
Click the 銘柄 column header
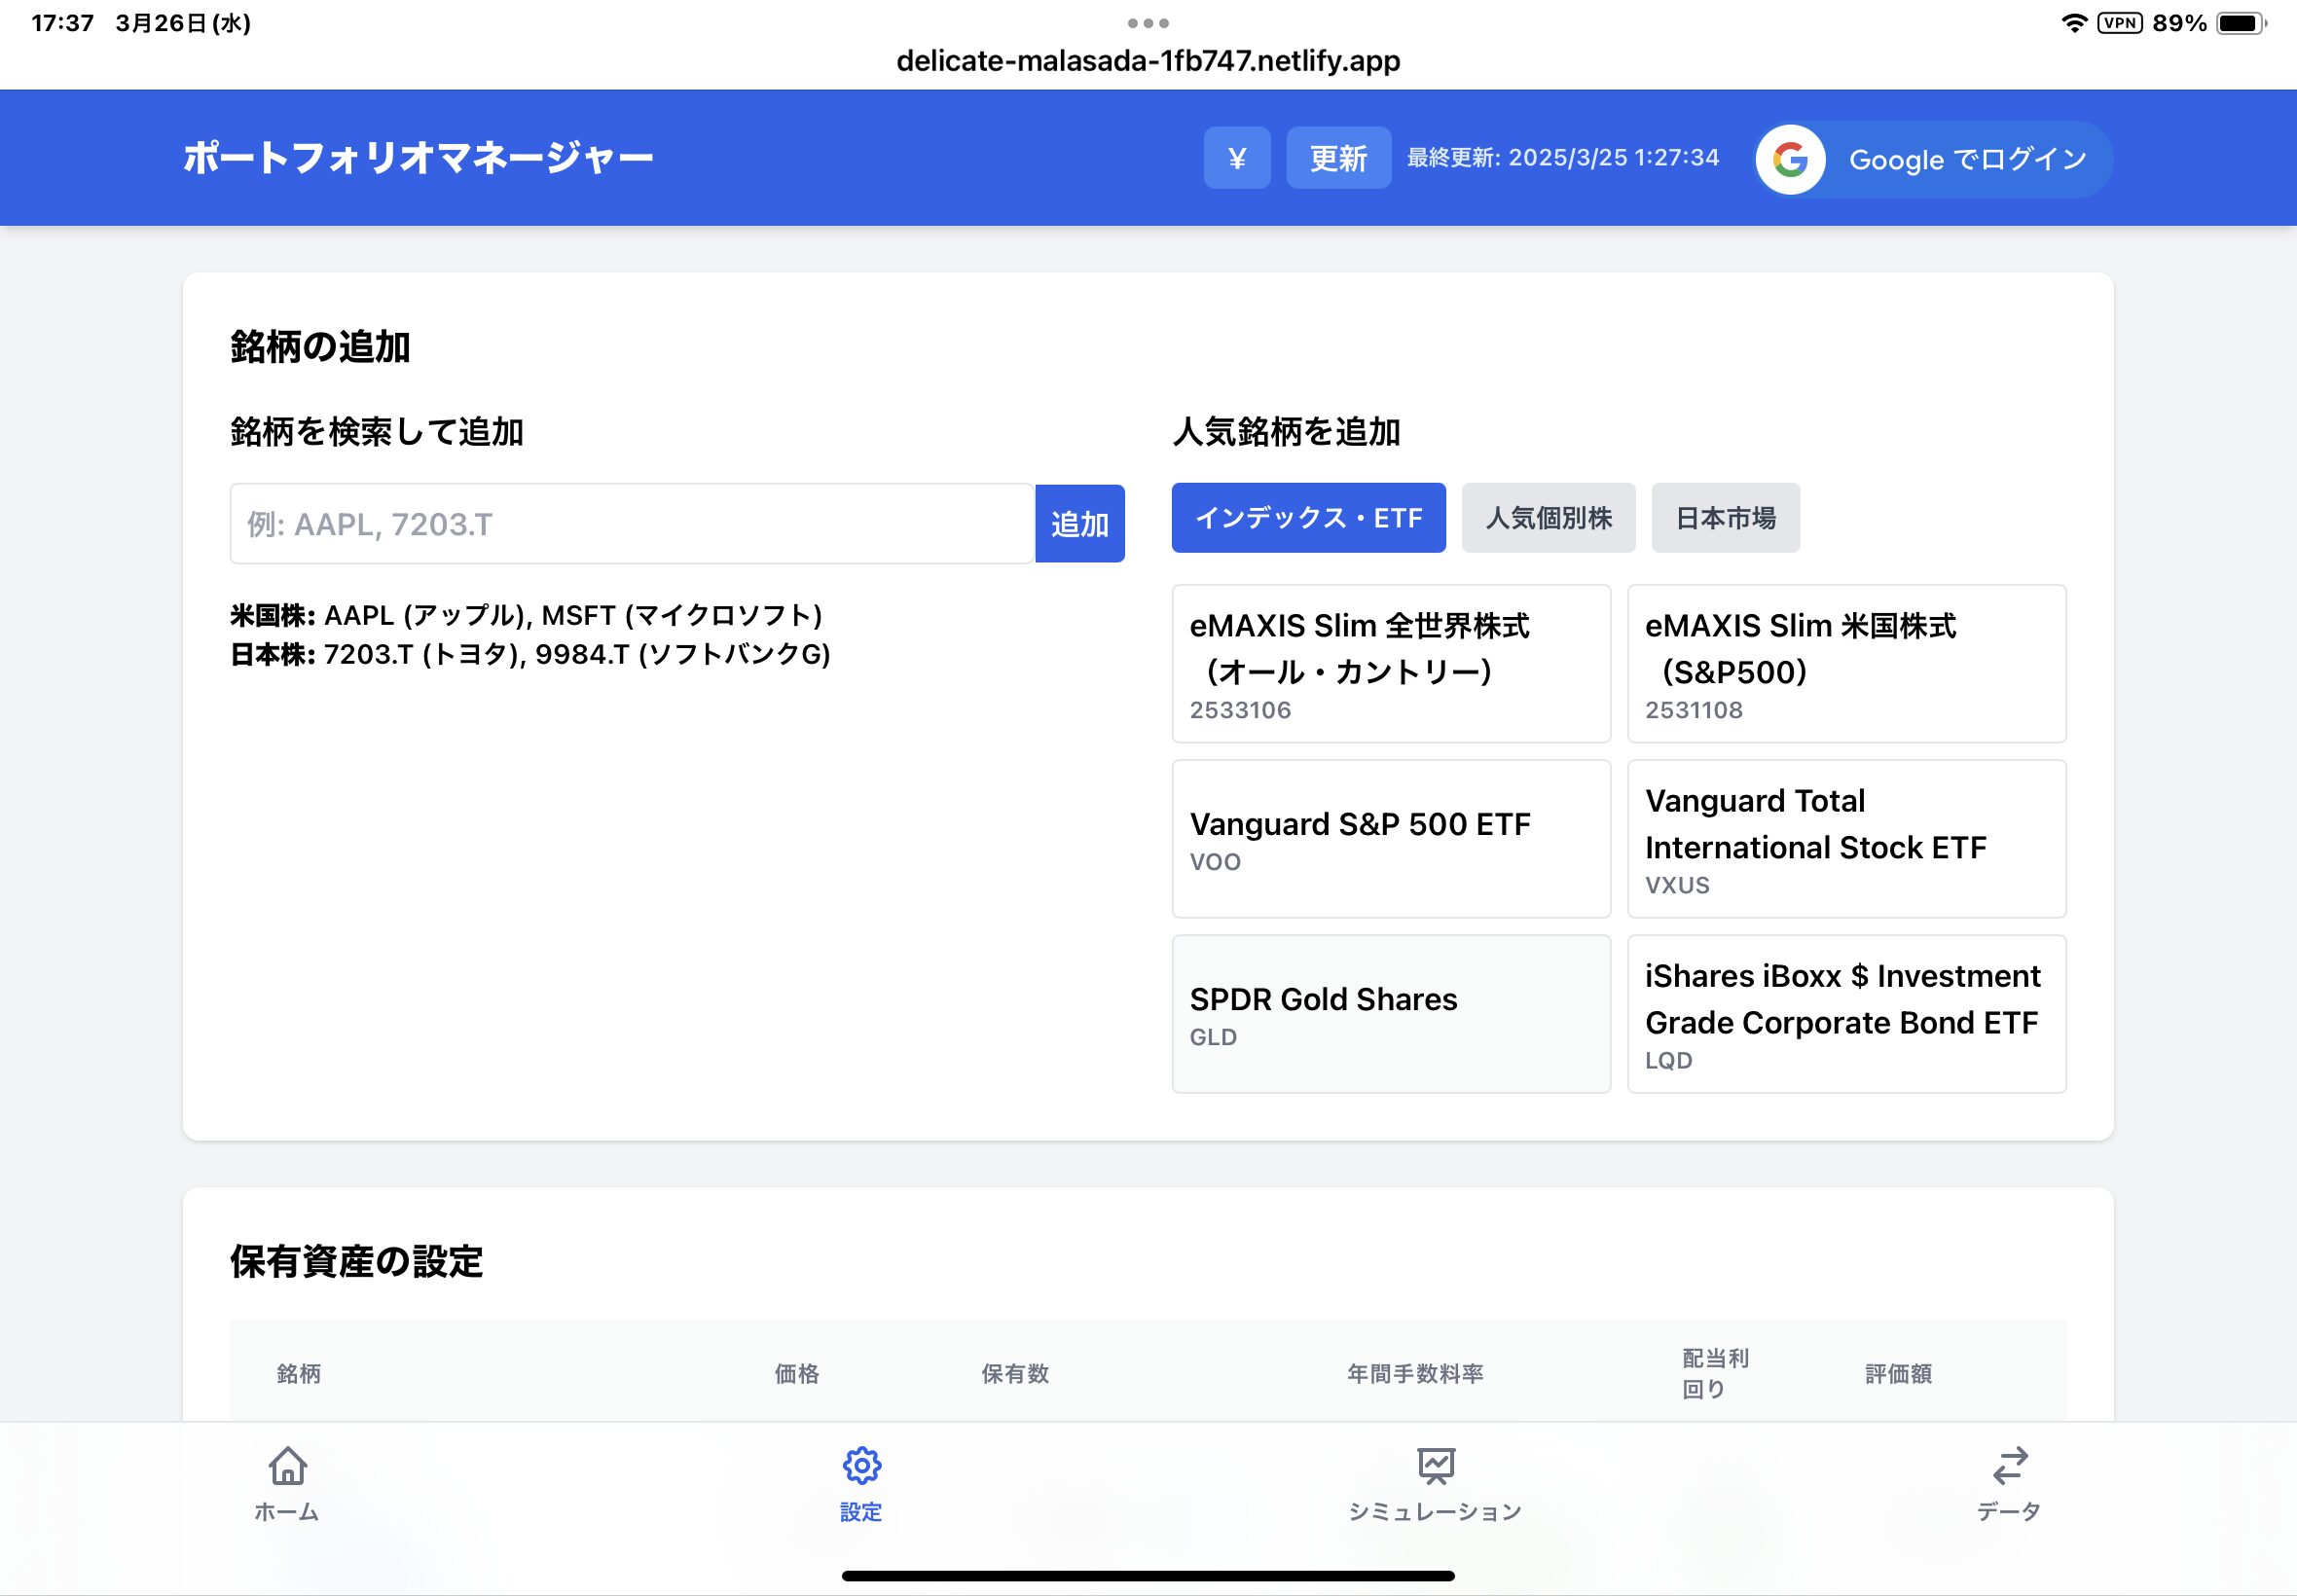click(x=299, y=1374)
